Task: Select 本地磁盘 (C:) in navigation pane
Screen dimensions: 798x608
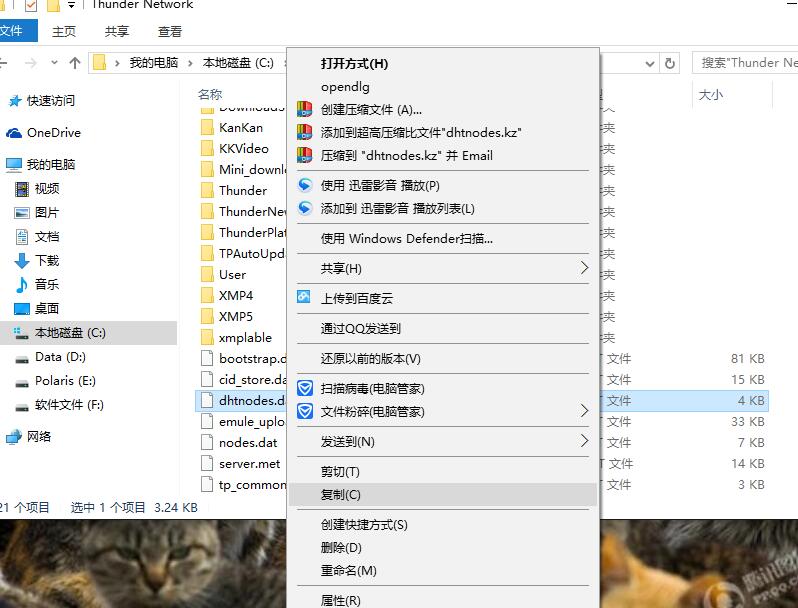Action: [x=89, y=333]
